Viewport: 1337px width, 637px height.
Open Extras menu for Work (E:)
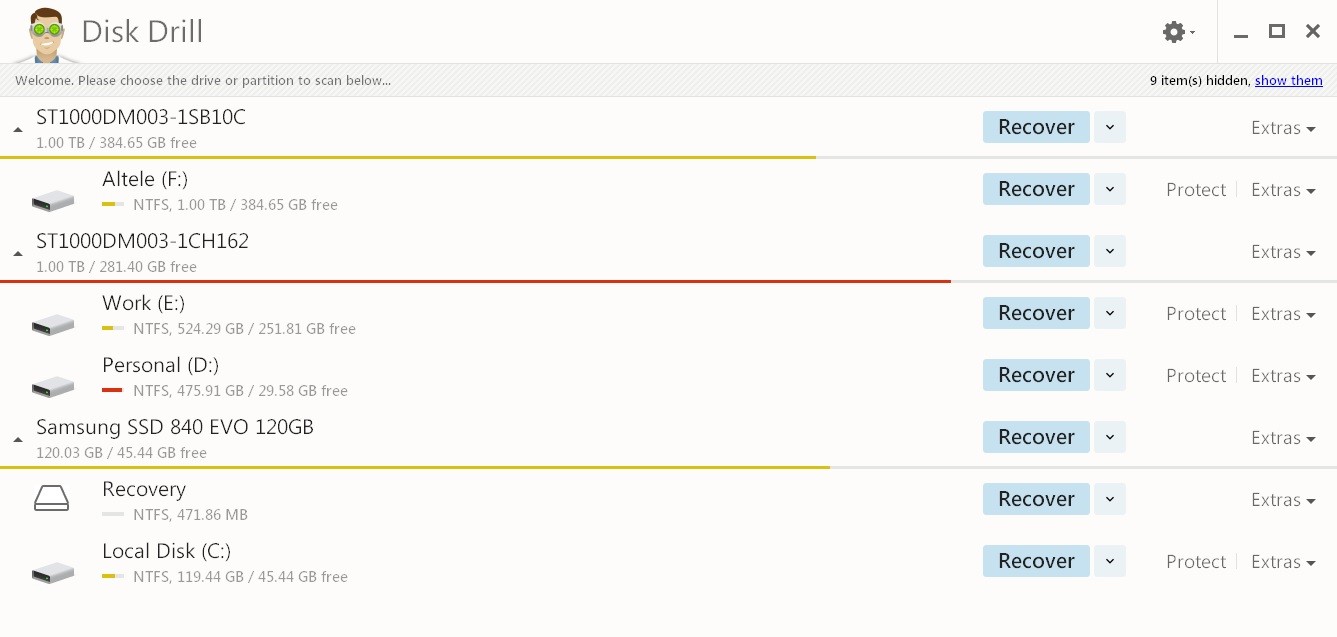tap(1283, 314)
